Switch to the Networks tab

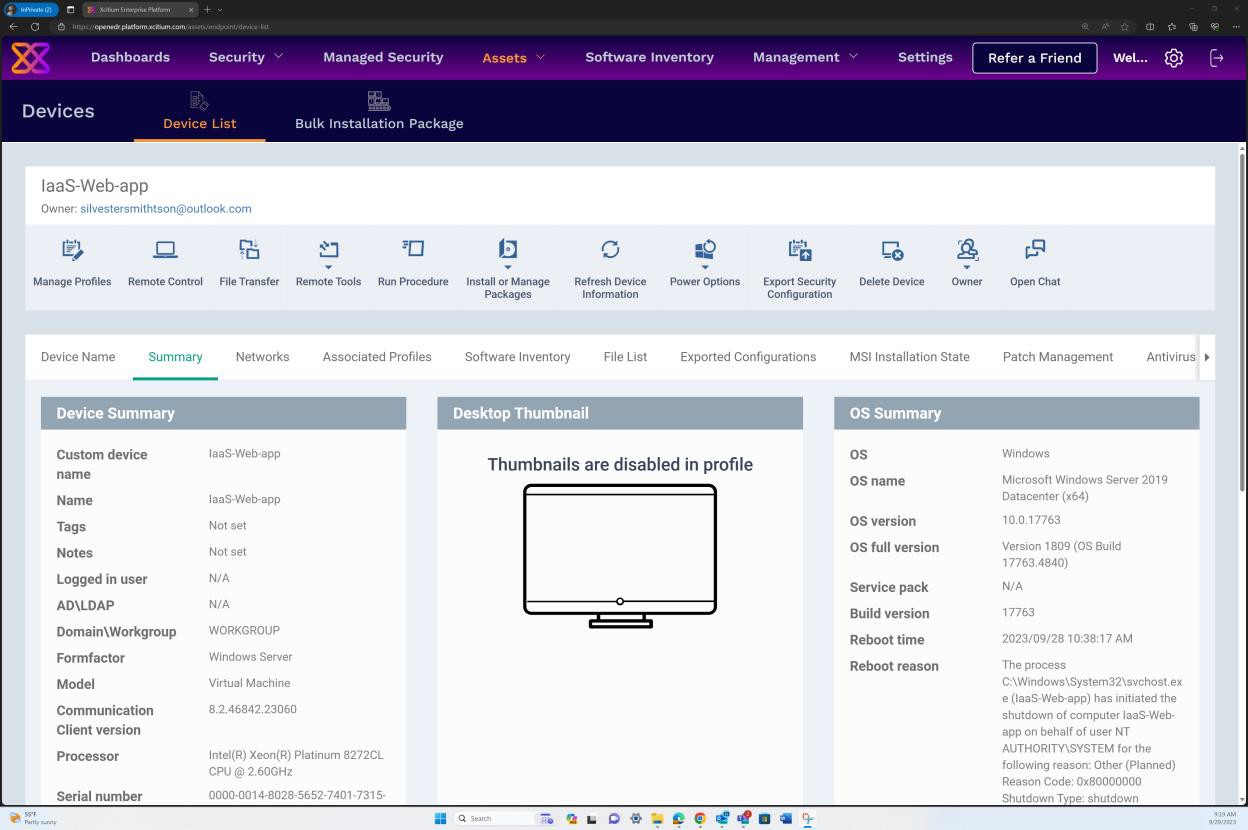(x=262, y=356)
